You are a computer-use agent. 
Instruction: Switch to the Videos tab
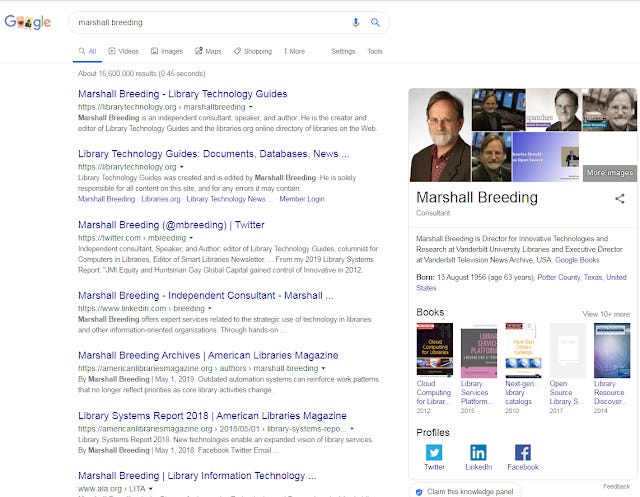coord(124,51)
